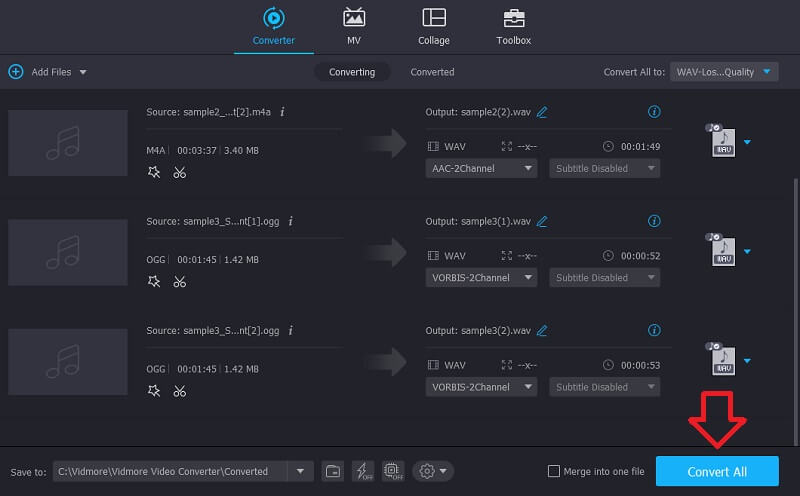Viewport: 800px width, 496px height.
Task: Toggle the hardware acceleration chip icon
Action: coord(392,471)
